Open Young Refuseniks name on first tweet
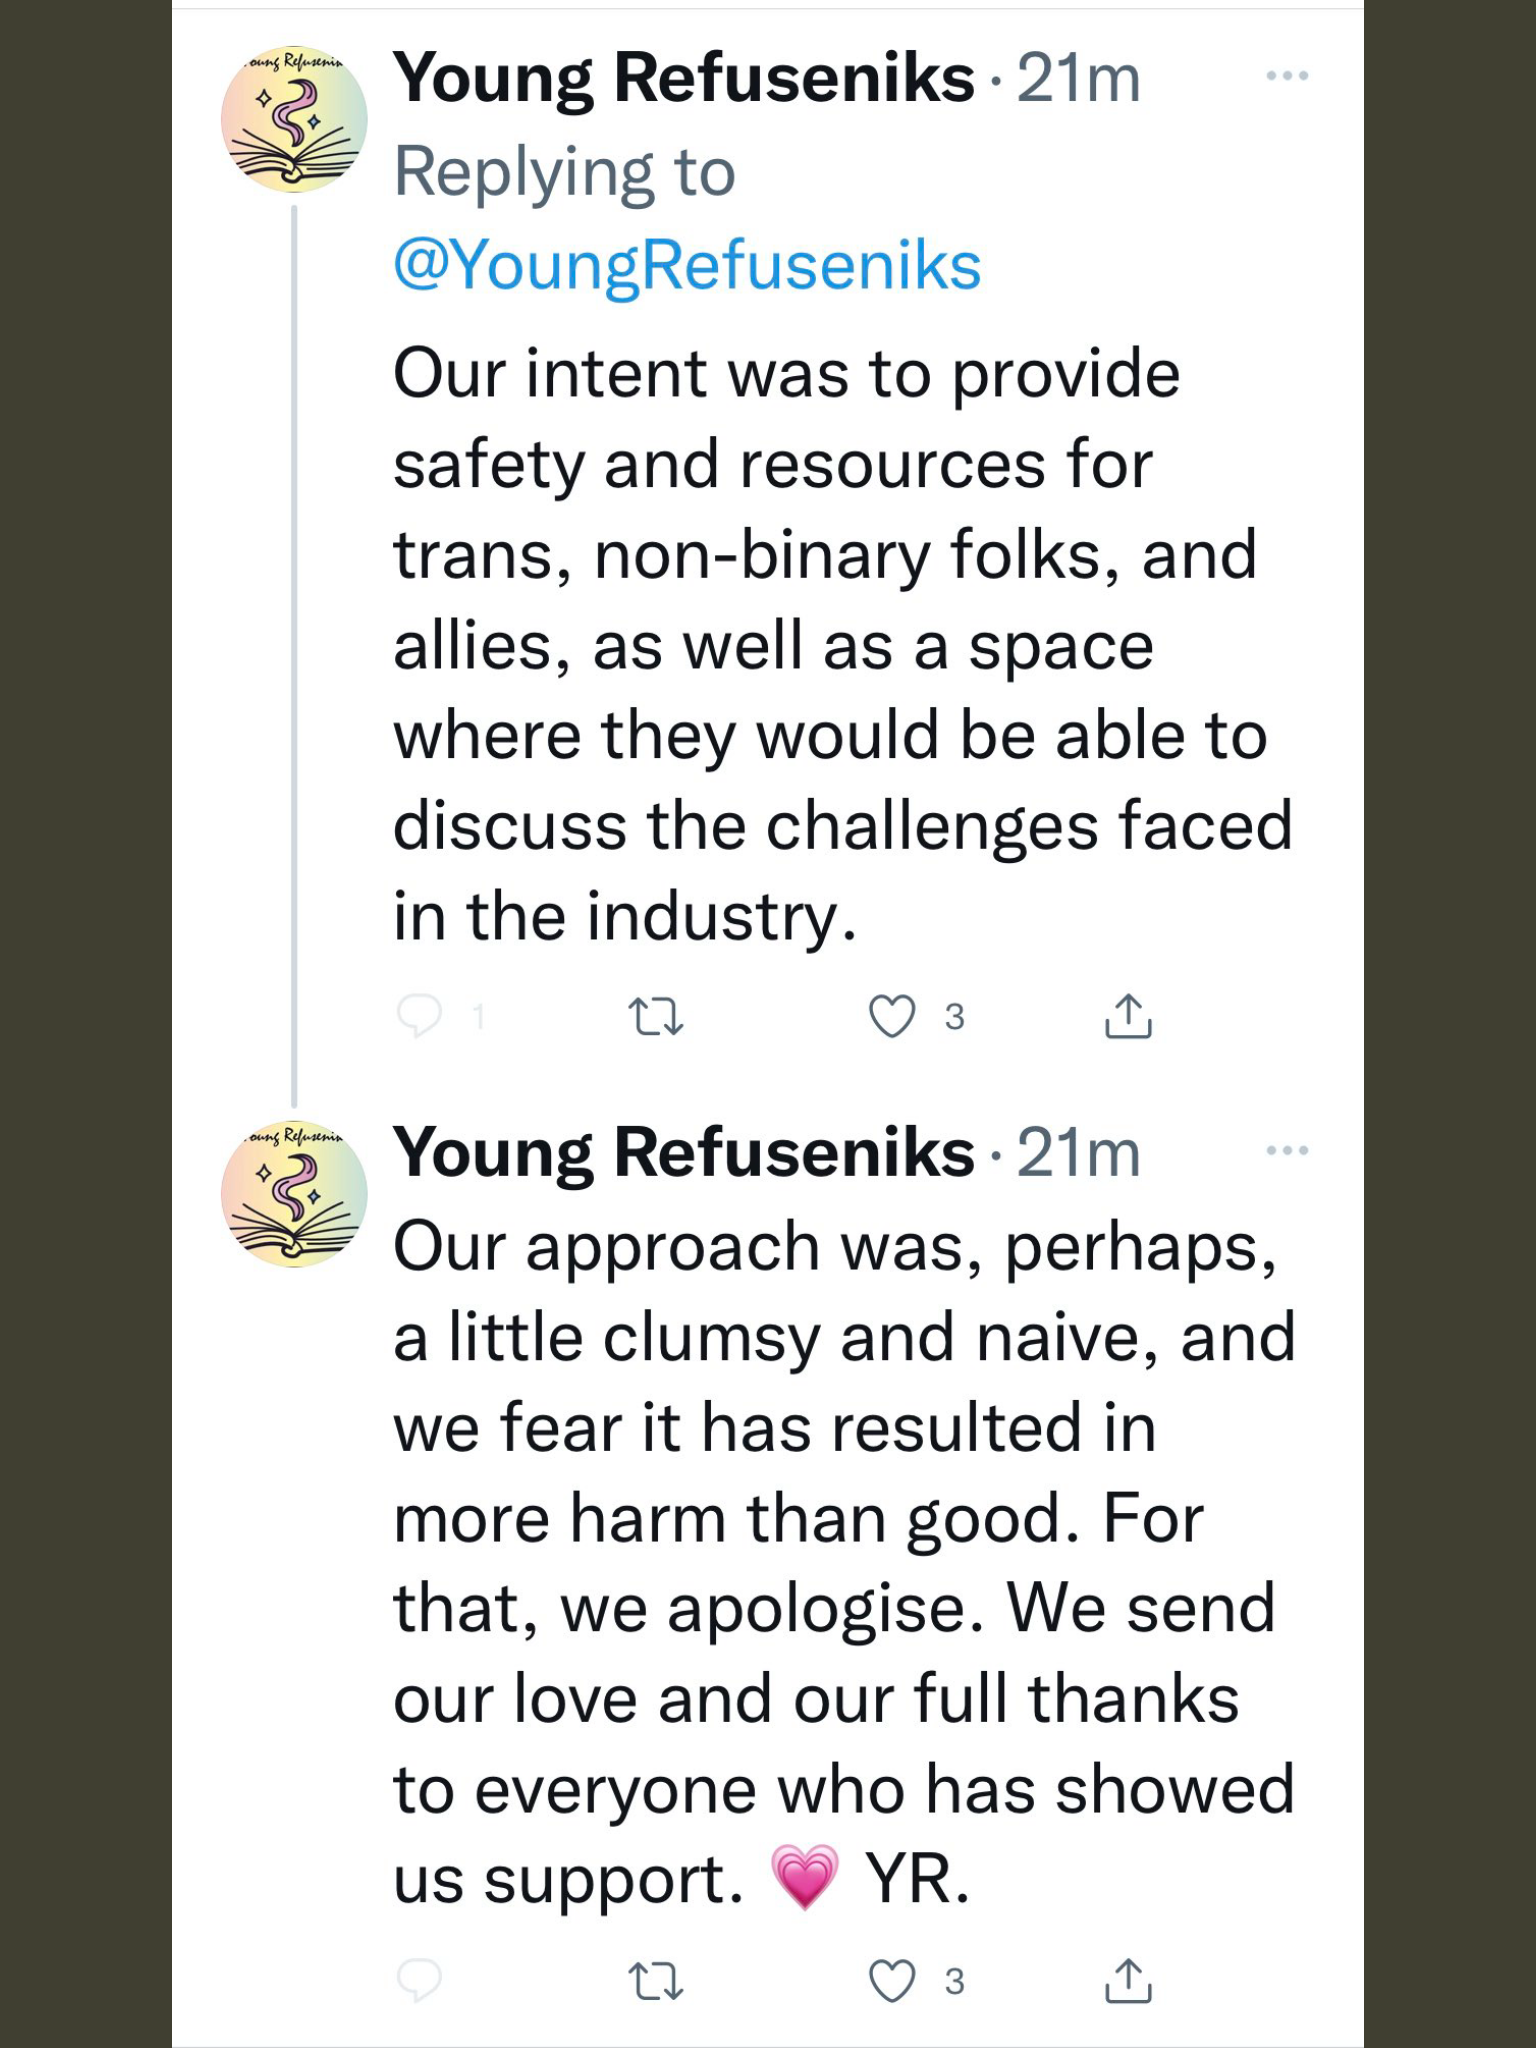Image resolution: width=1536 pixels, height=2048 pixels. click(x=684, y=79)
